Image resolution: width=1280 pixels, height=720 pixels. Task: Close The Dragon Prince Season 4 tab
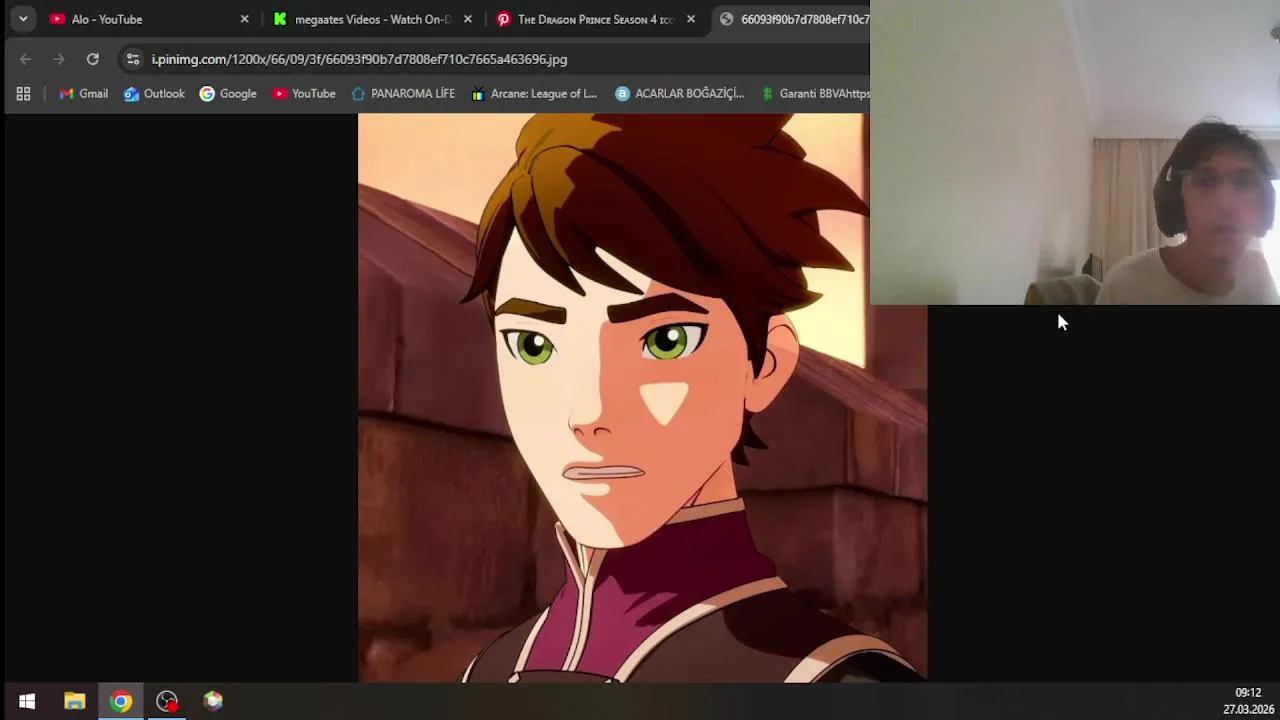click(x=690, y=19)
